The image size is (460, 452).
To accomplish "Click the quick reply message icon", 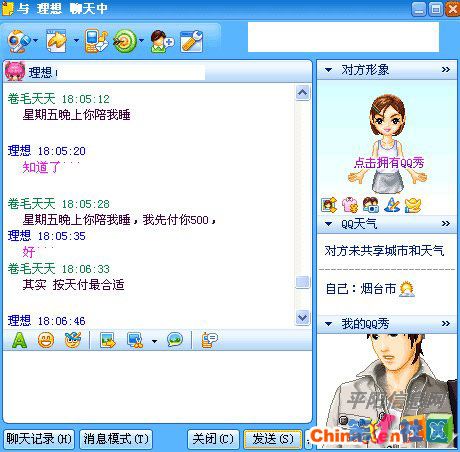I will click(209, 340).
